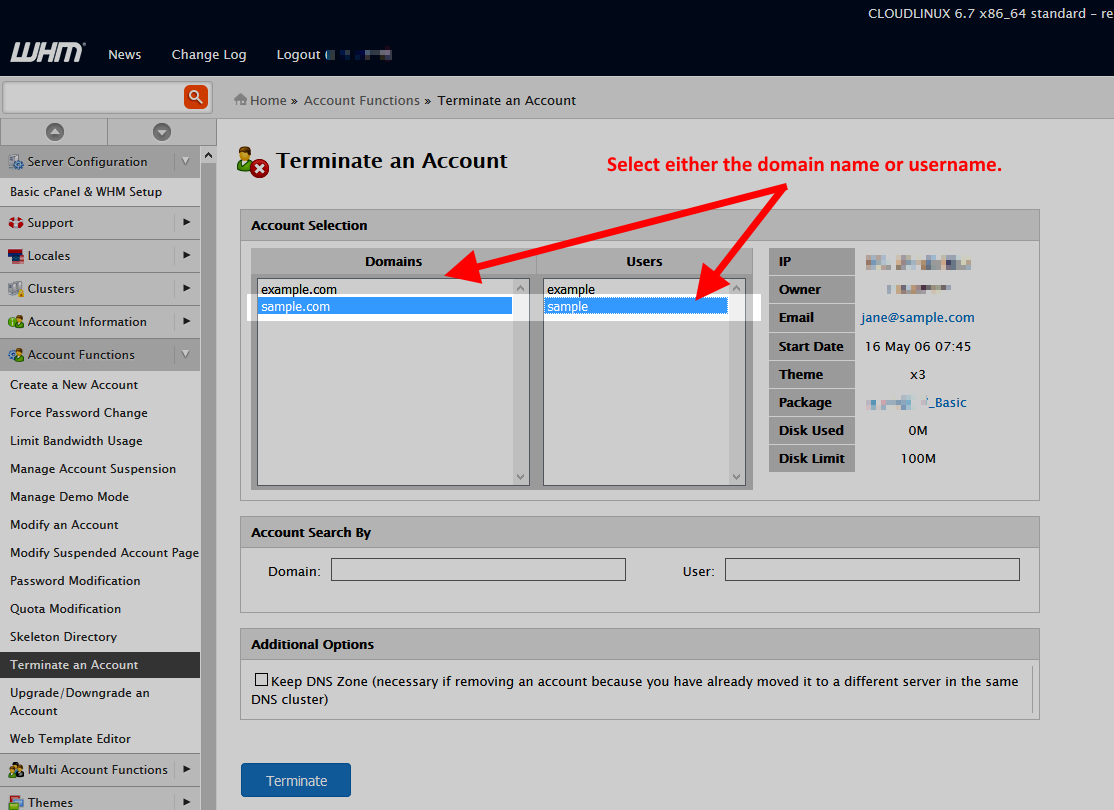The height and width of the screenshot is (810, 1114).
Task: Open Change Log in top menu
Action: coord(208,55)
